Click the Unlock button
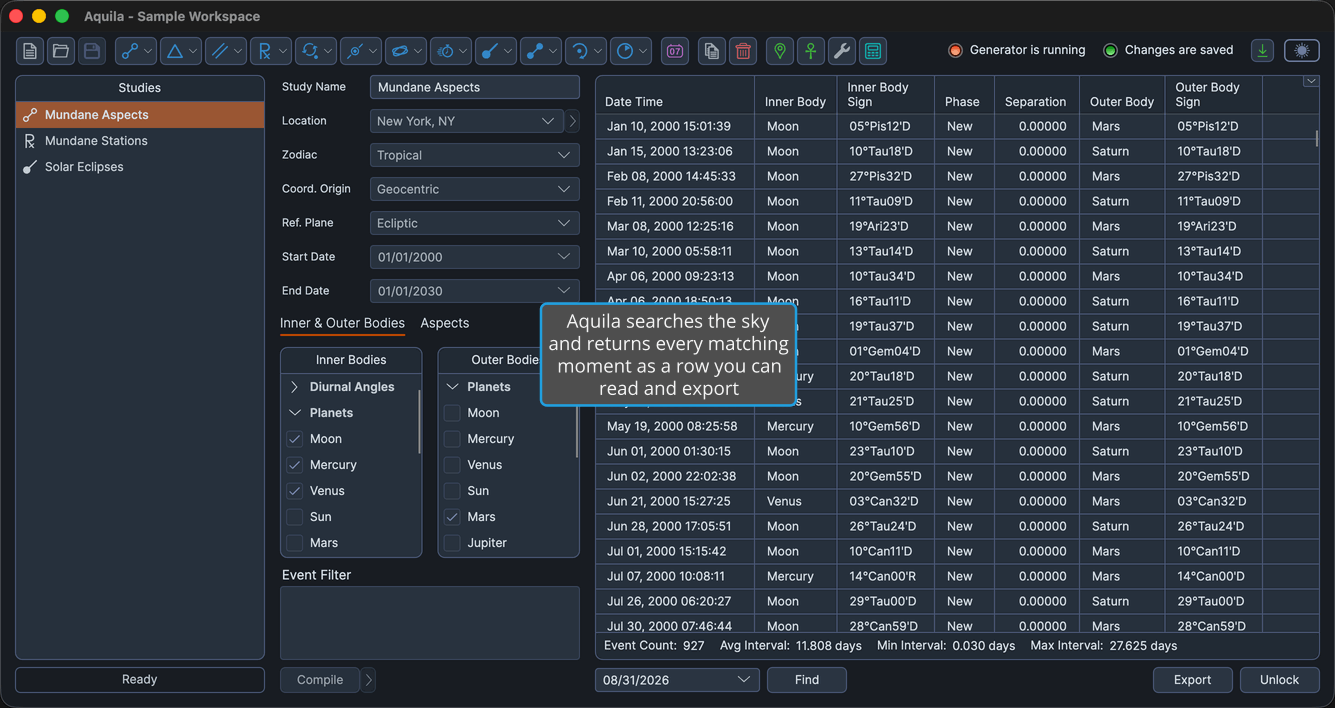 click(1279, 680)
